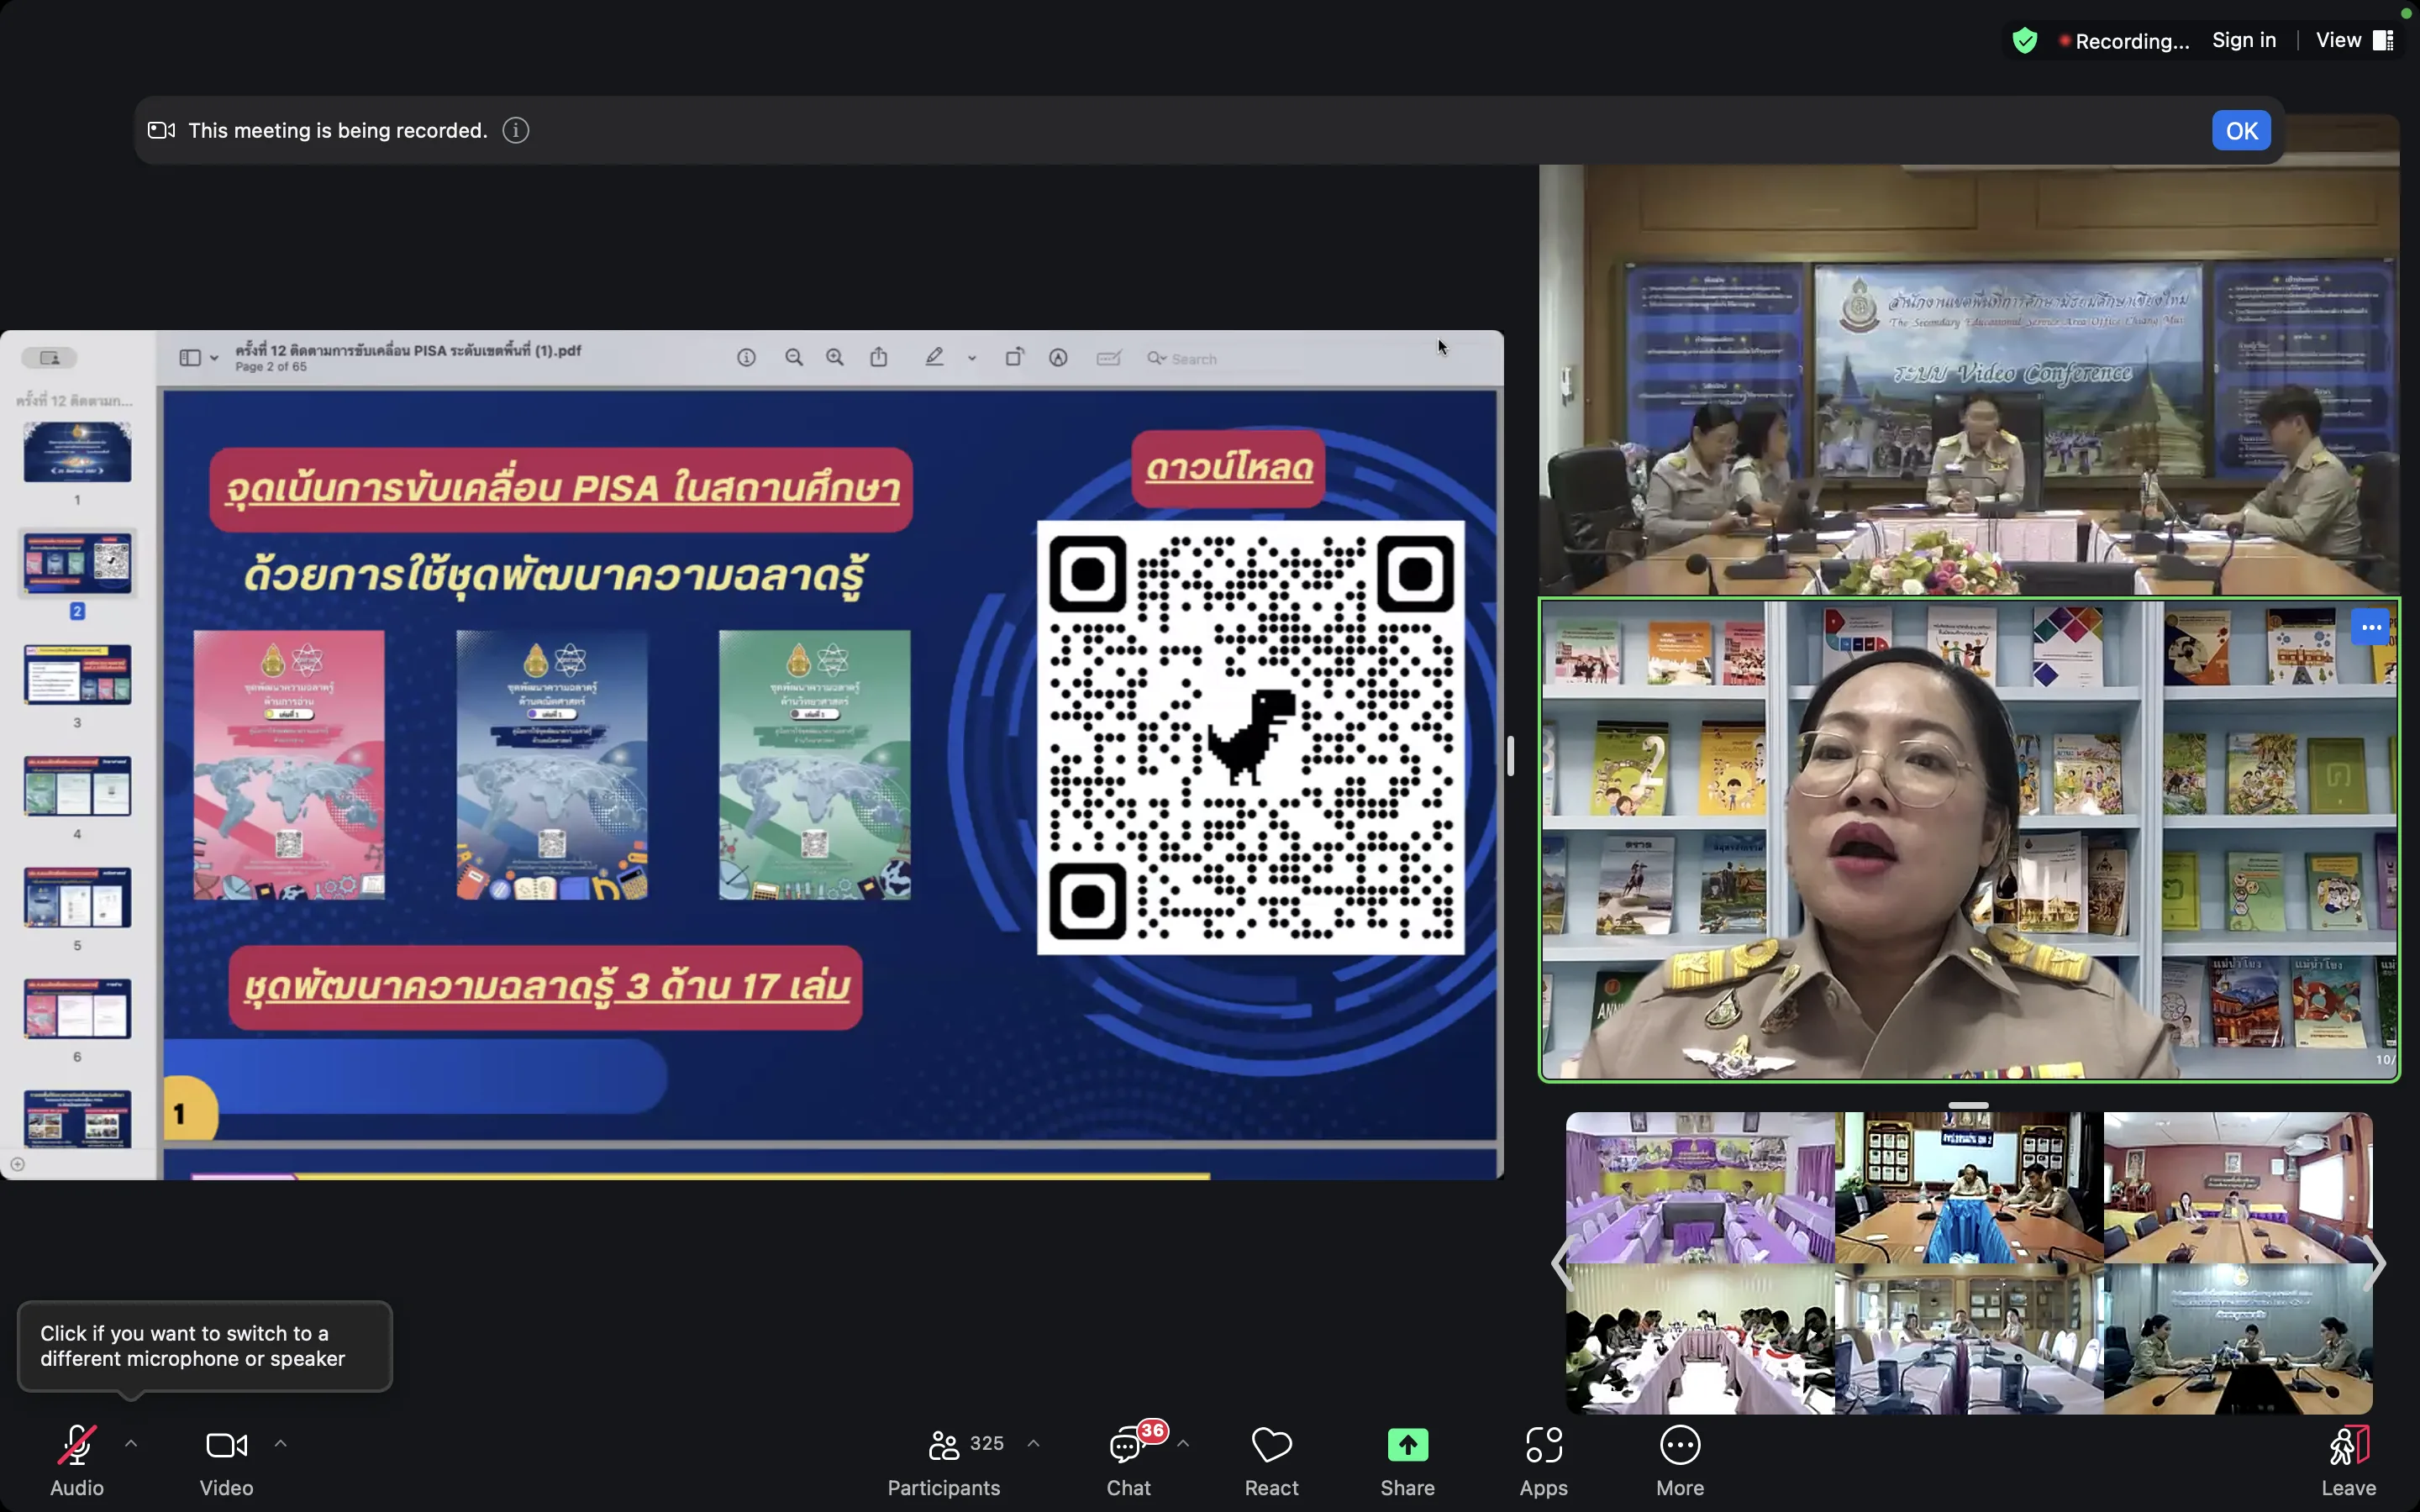Viewport: 2420px width, 1512px height.
Task: Show previous page of gallery thumbnails
Action: [x=1562, y=1263]
